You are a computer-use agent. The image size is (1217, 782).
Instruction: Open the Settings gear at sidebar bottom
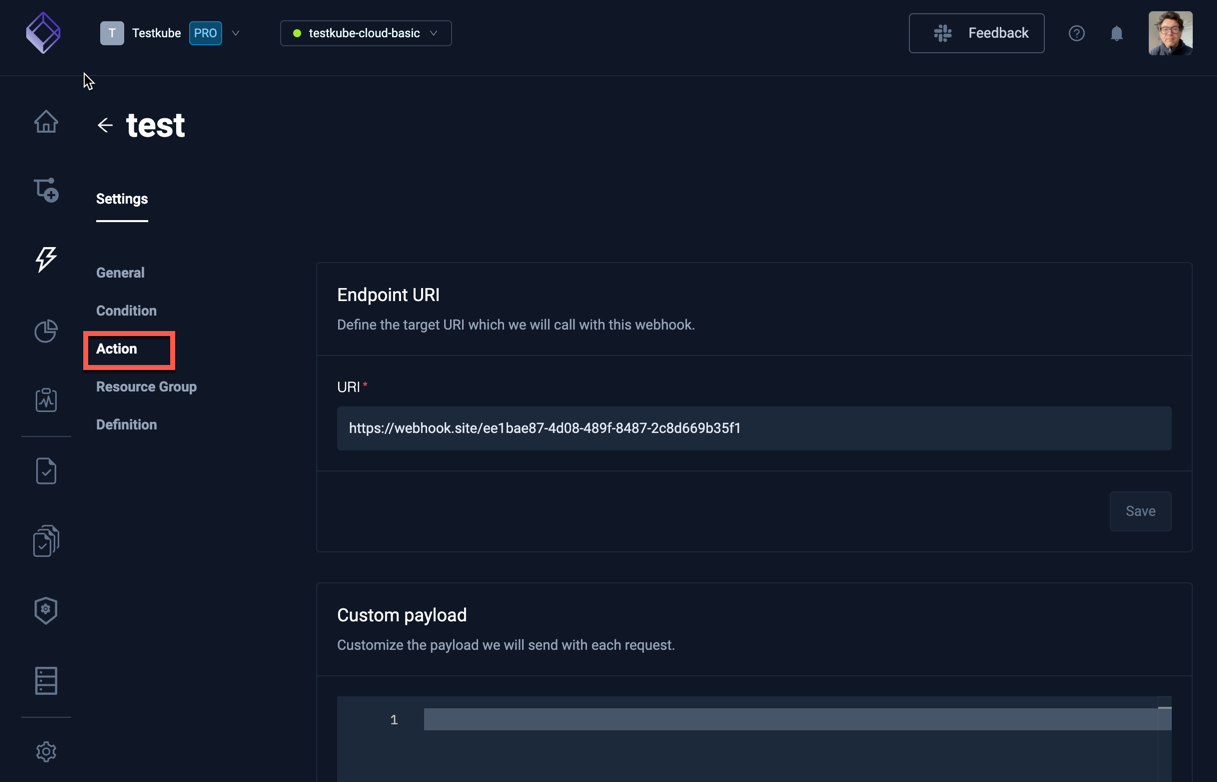click(x=46, y=751)
